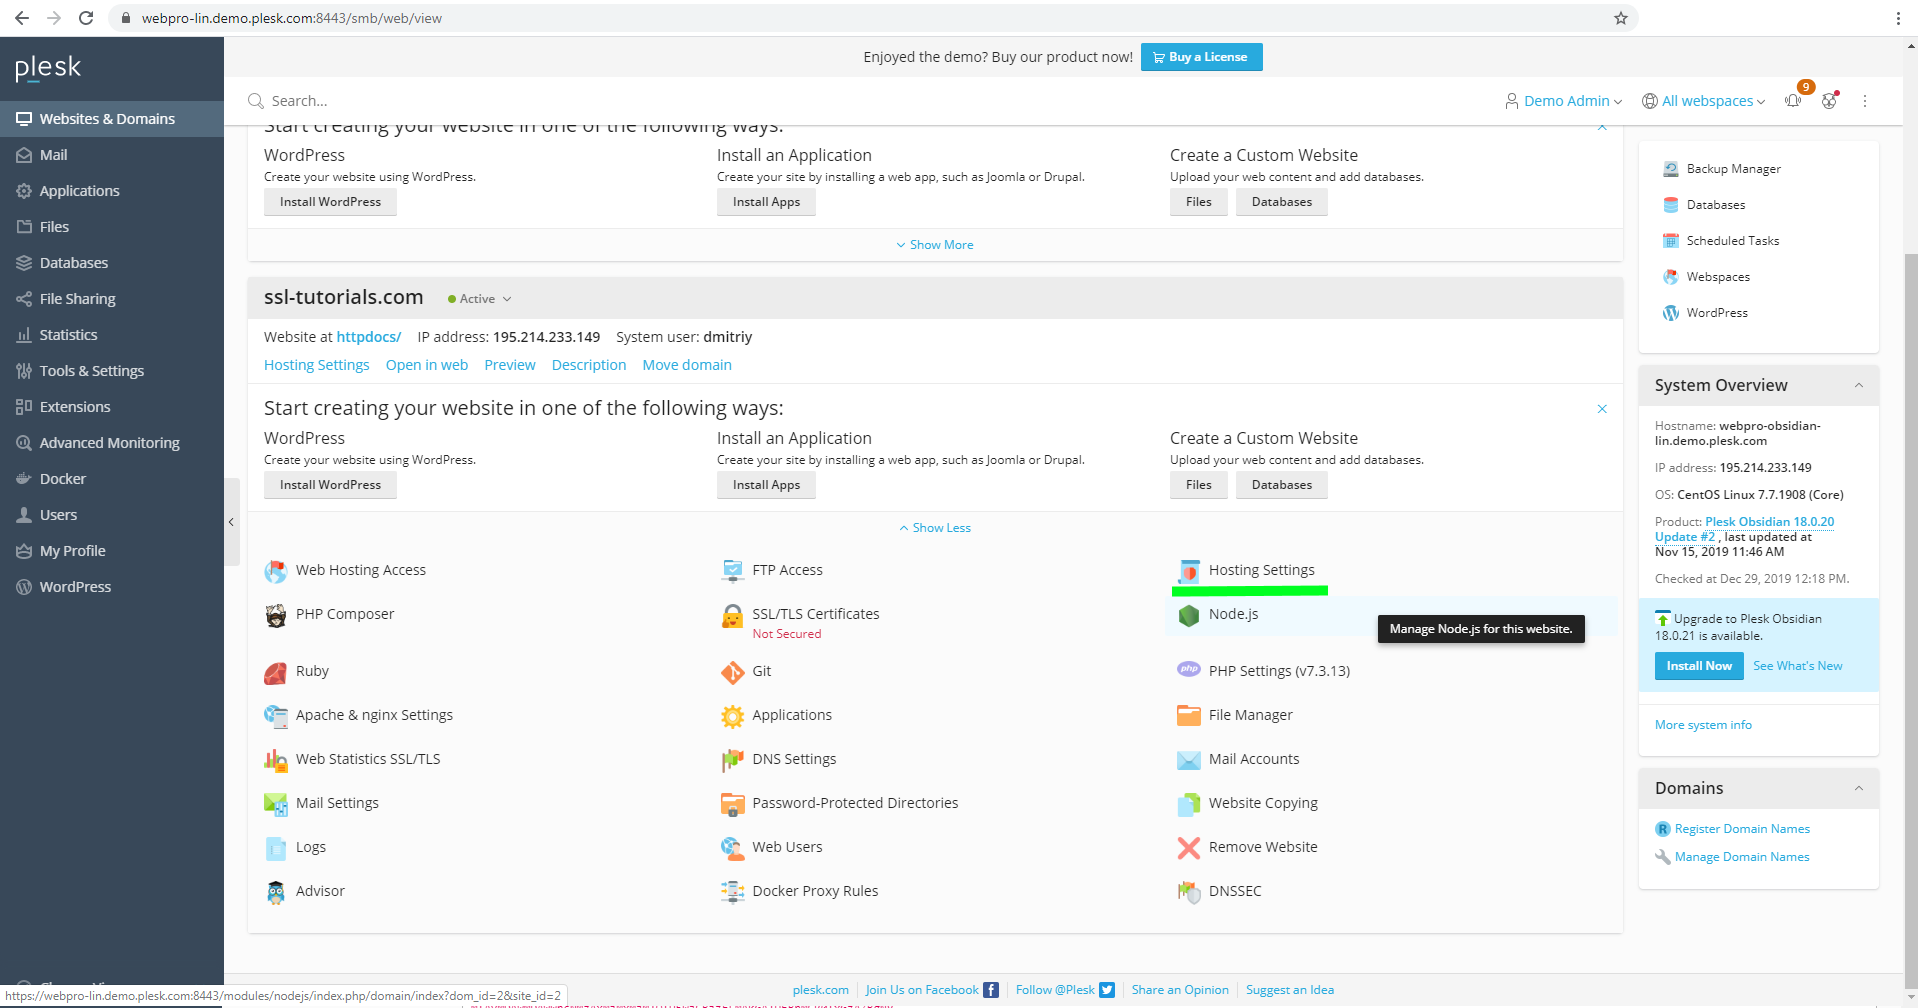1918x1008 pixels.
Task: Collapse the System Overview panel
Action: click(x=1859, y=385)
